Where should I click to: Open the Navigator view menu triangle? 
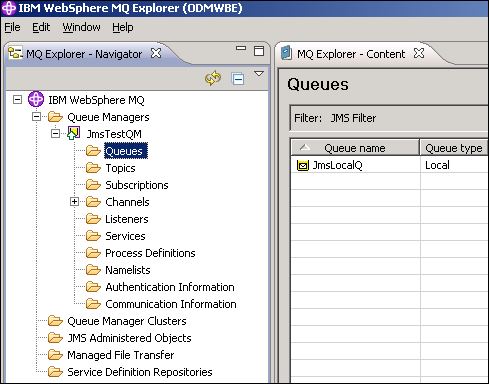(x=259, y=74)
